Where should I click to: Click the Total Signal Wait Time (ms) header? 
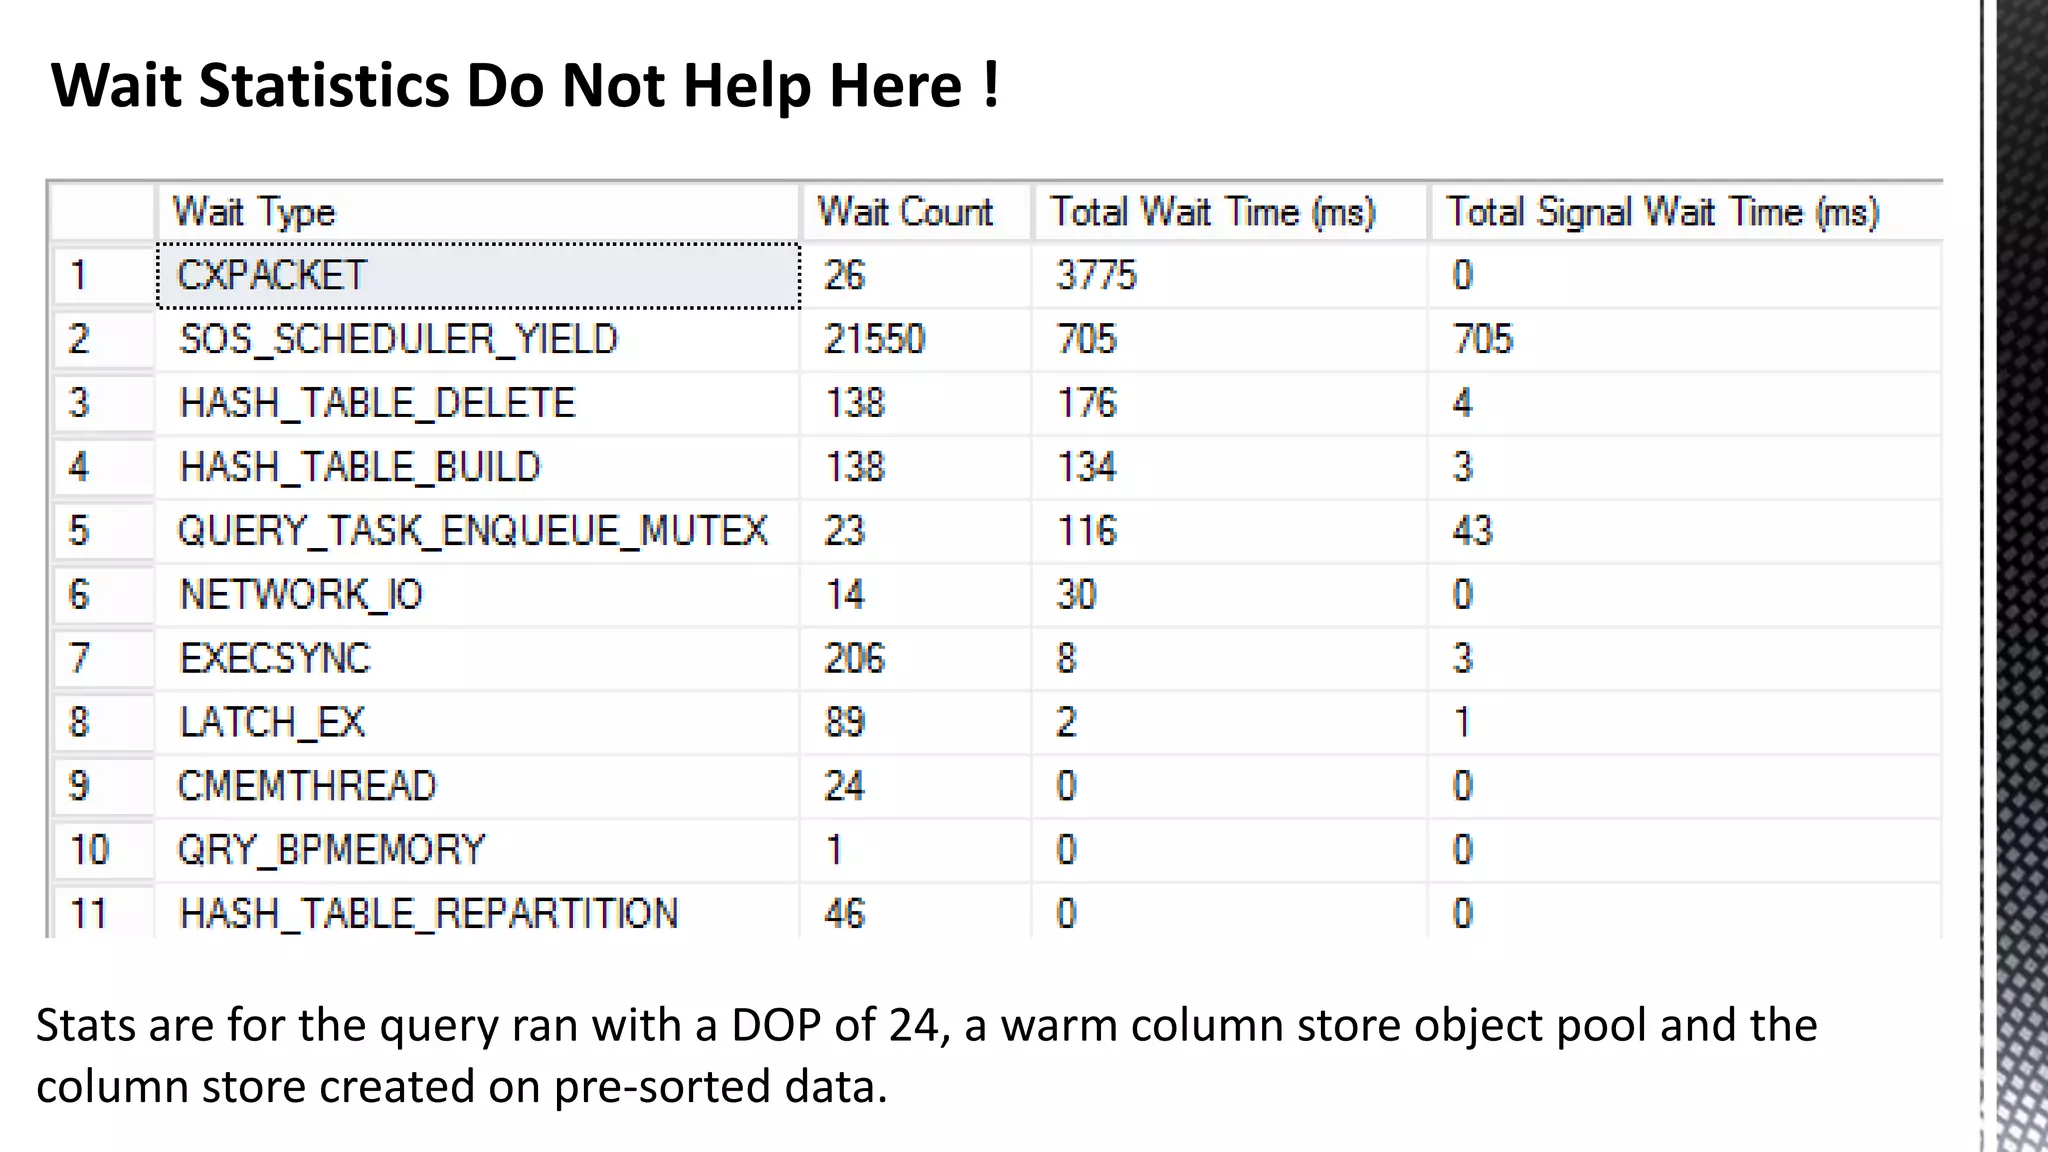point(1686,212)
